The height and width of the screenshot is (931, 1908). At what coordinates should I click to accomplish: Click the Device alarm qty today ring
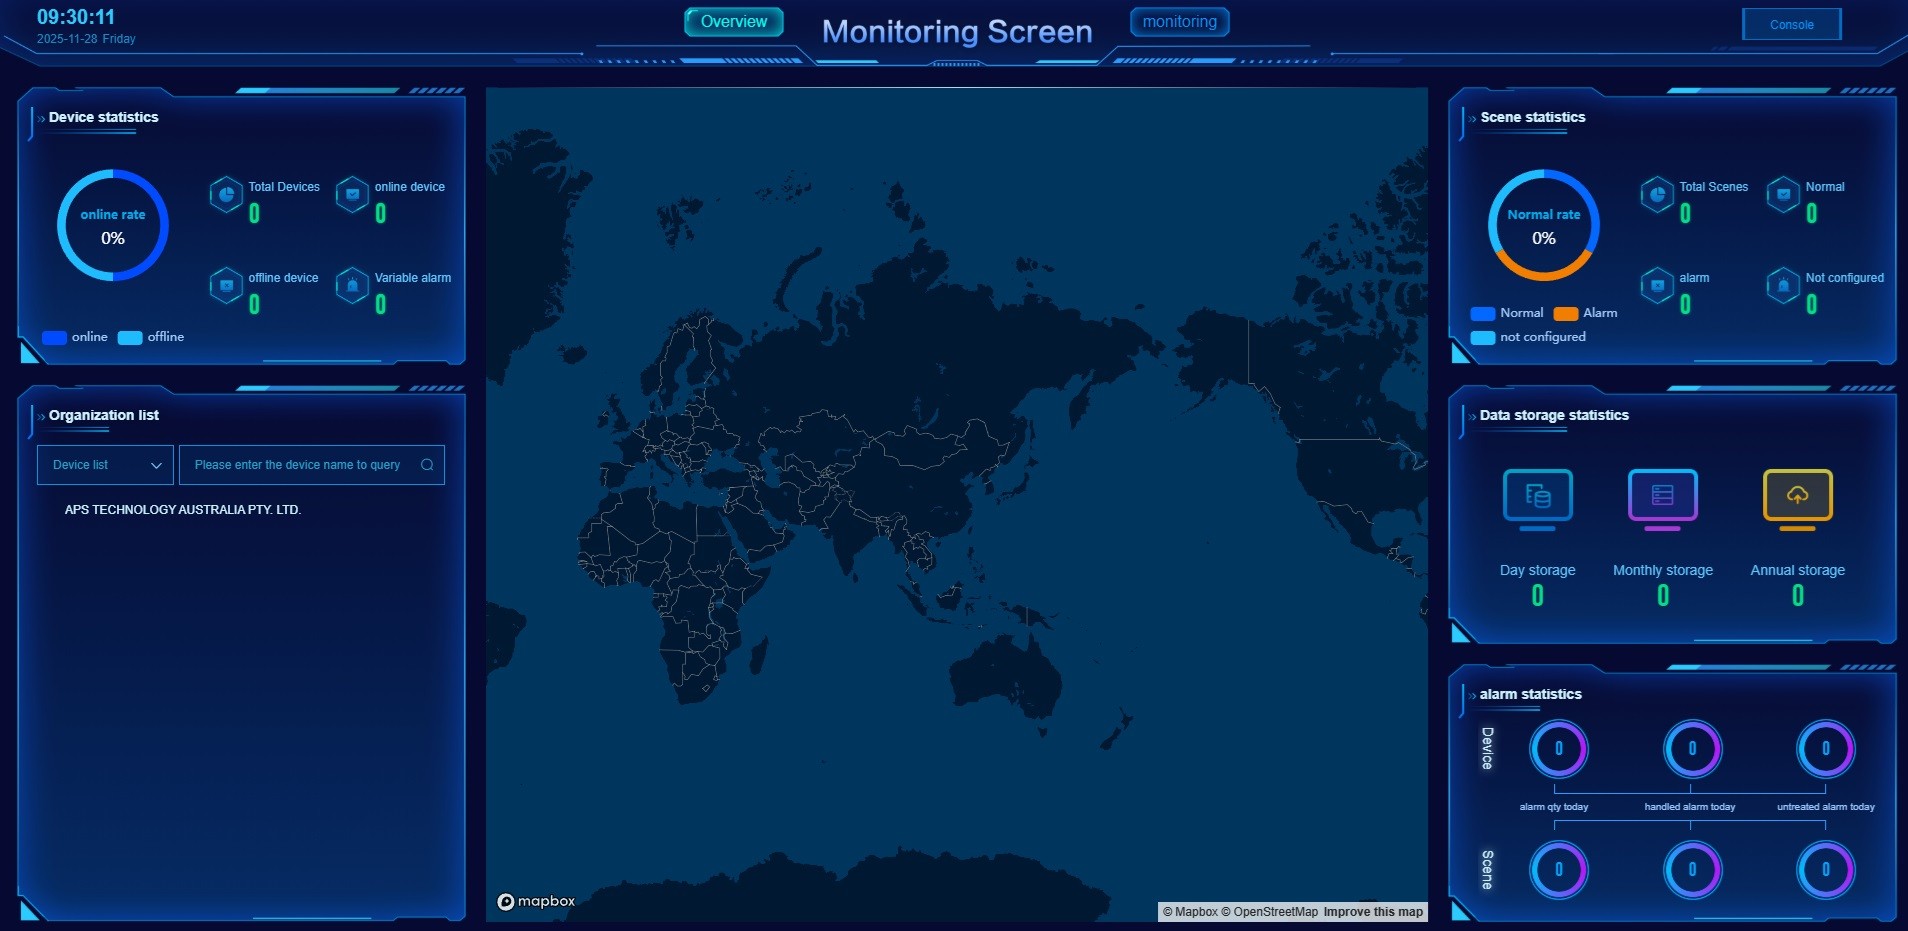point(1558,749)
